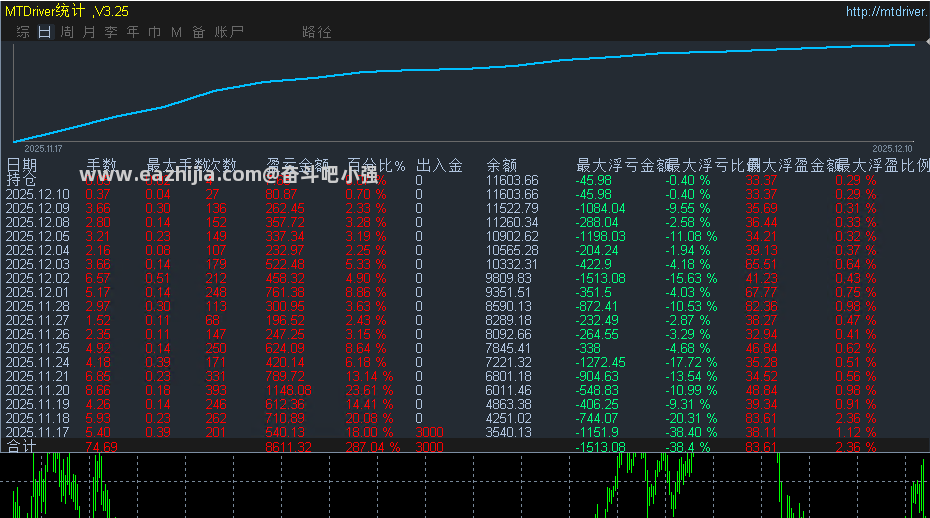The width and height of the screenshot is (930, 518).
Task: Click the 最大浮亏金额 column header
Action: point(623,165)
